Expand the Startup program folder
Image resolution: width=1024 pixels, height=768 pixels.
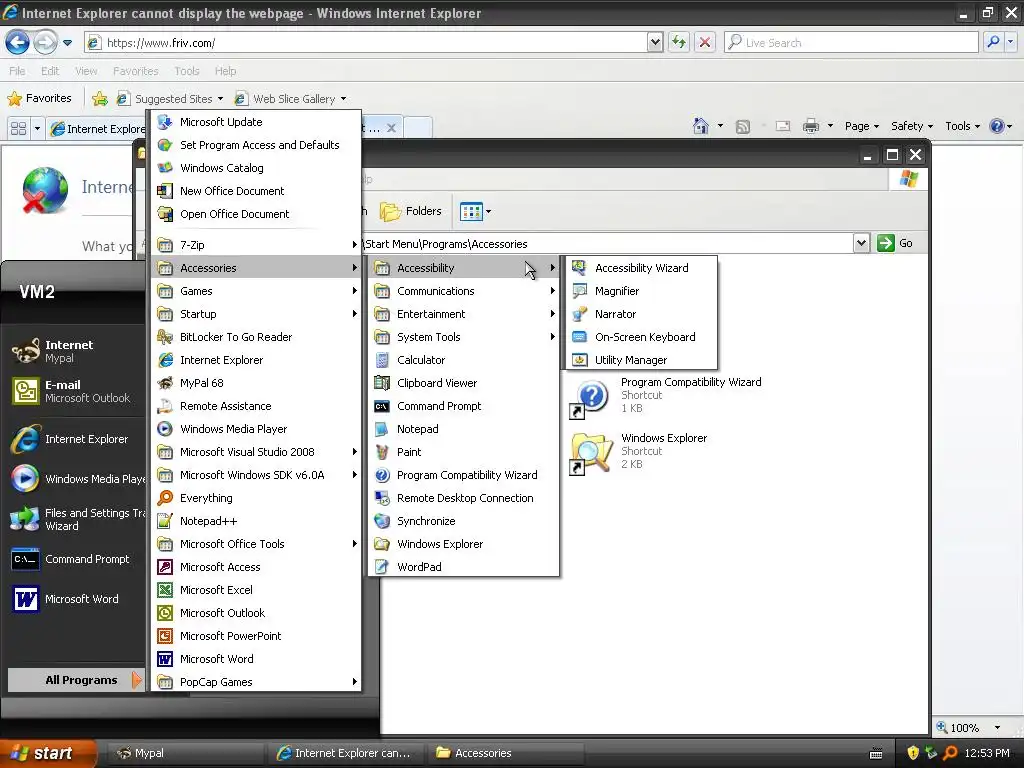coord(257,313)
